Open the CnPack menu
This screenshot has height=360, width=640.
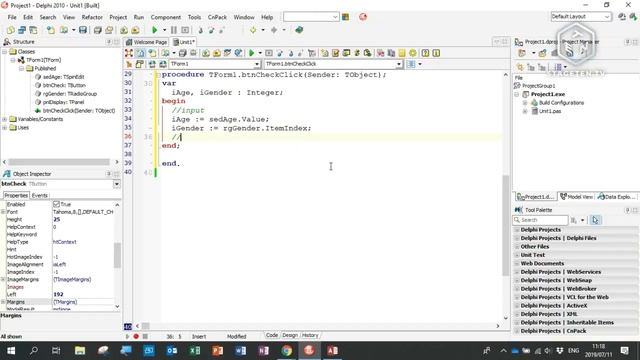(x=217, y=17)
